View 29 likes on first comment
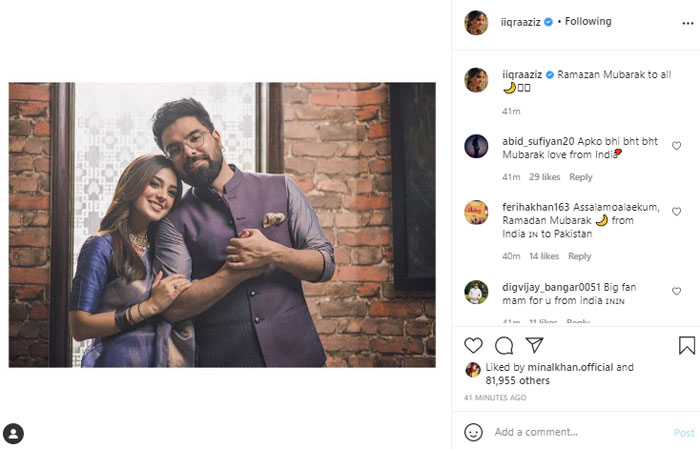This screenshot has width=700, height=449. [544, 177]
